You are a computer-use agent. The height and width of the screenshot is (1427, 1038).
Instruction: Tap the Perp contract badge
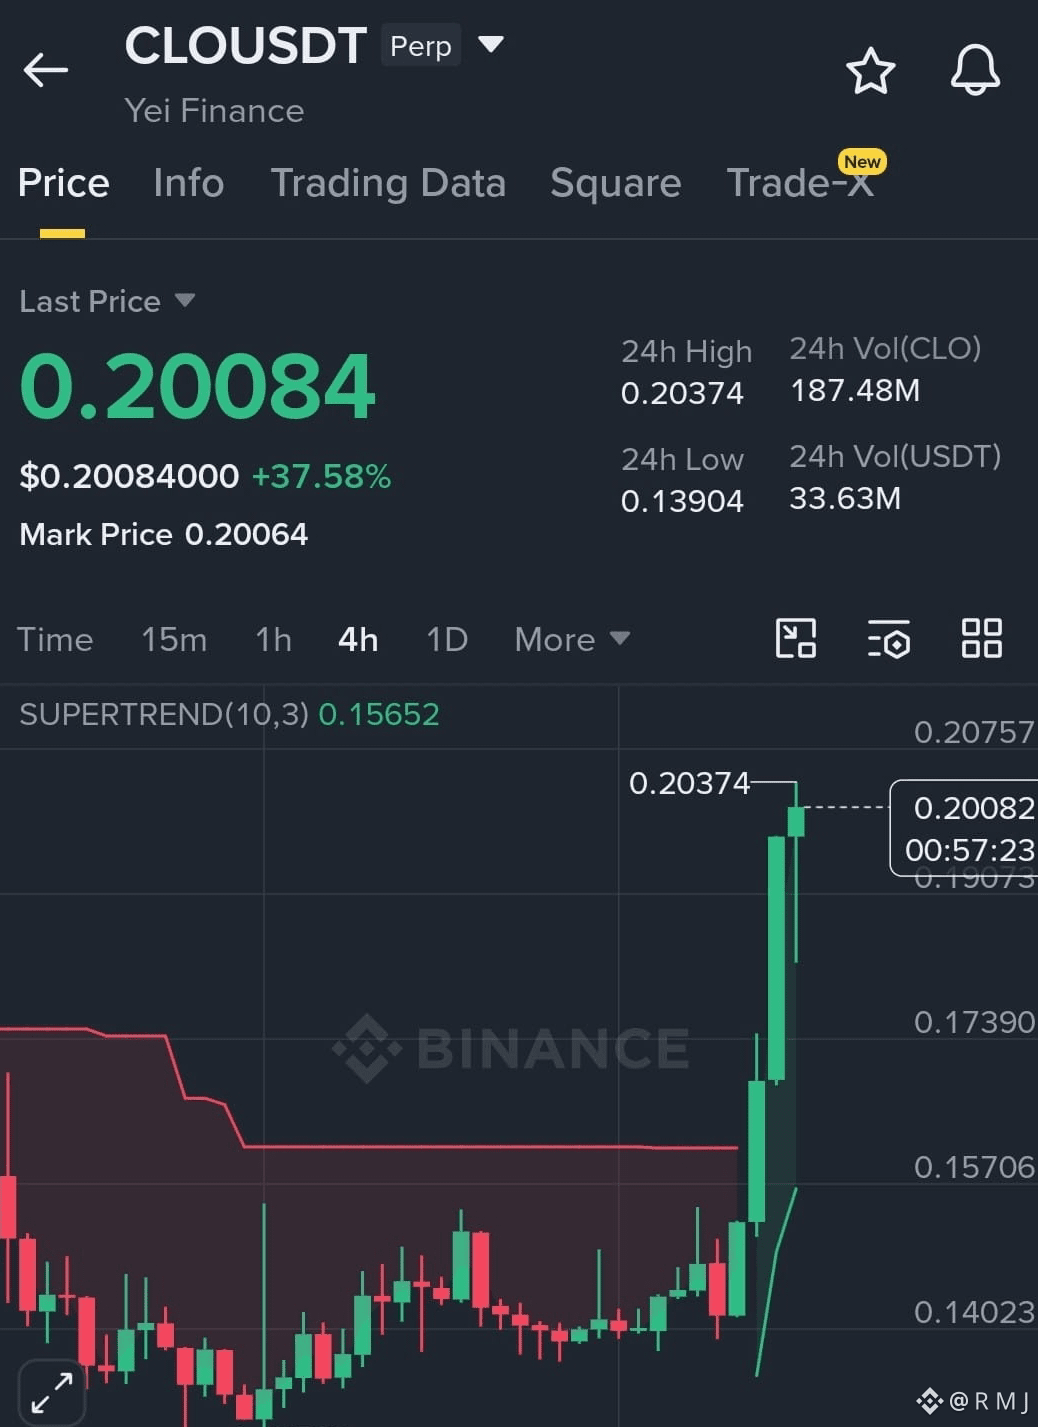pyautogui.click(x=420, y=45)
